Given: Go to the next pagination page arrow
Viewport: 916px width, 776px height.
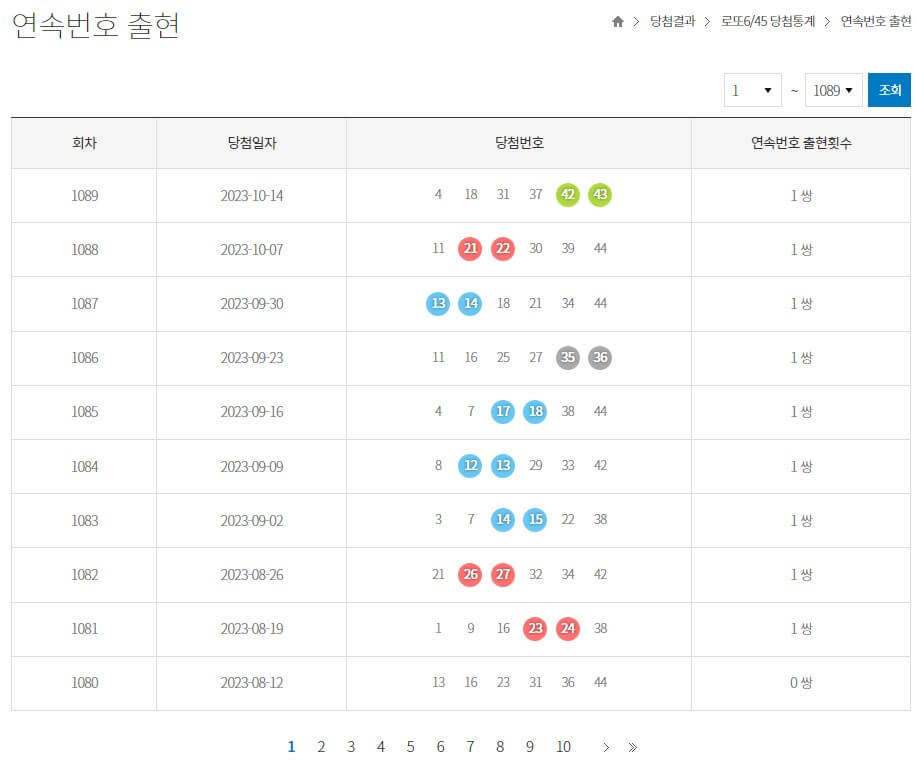Looking at the screenshot, I should [x=606, y=746].
